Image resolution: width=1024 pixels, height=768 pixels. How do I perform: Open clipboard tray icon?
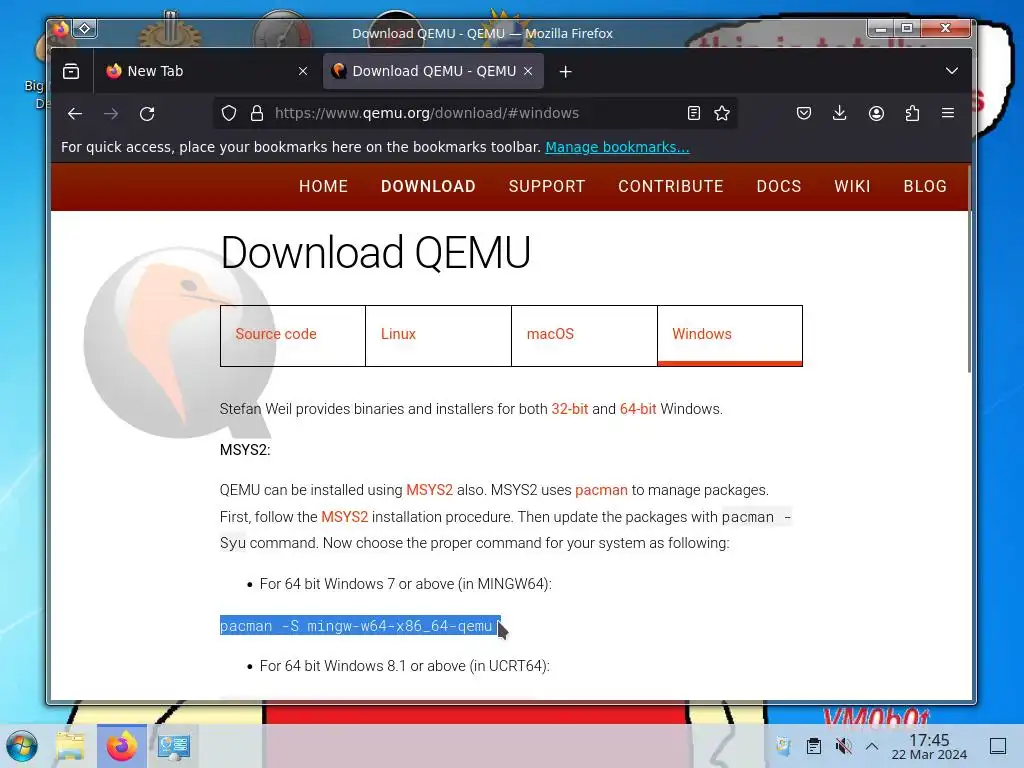tap(814, 746)
